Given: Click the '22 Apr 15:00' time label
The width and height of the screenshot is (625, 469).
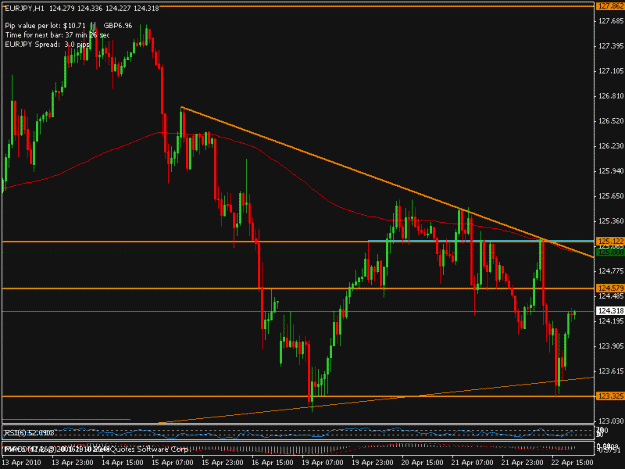Looking at the screenshot, I should (572, 463).
